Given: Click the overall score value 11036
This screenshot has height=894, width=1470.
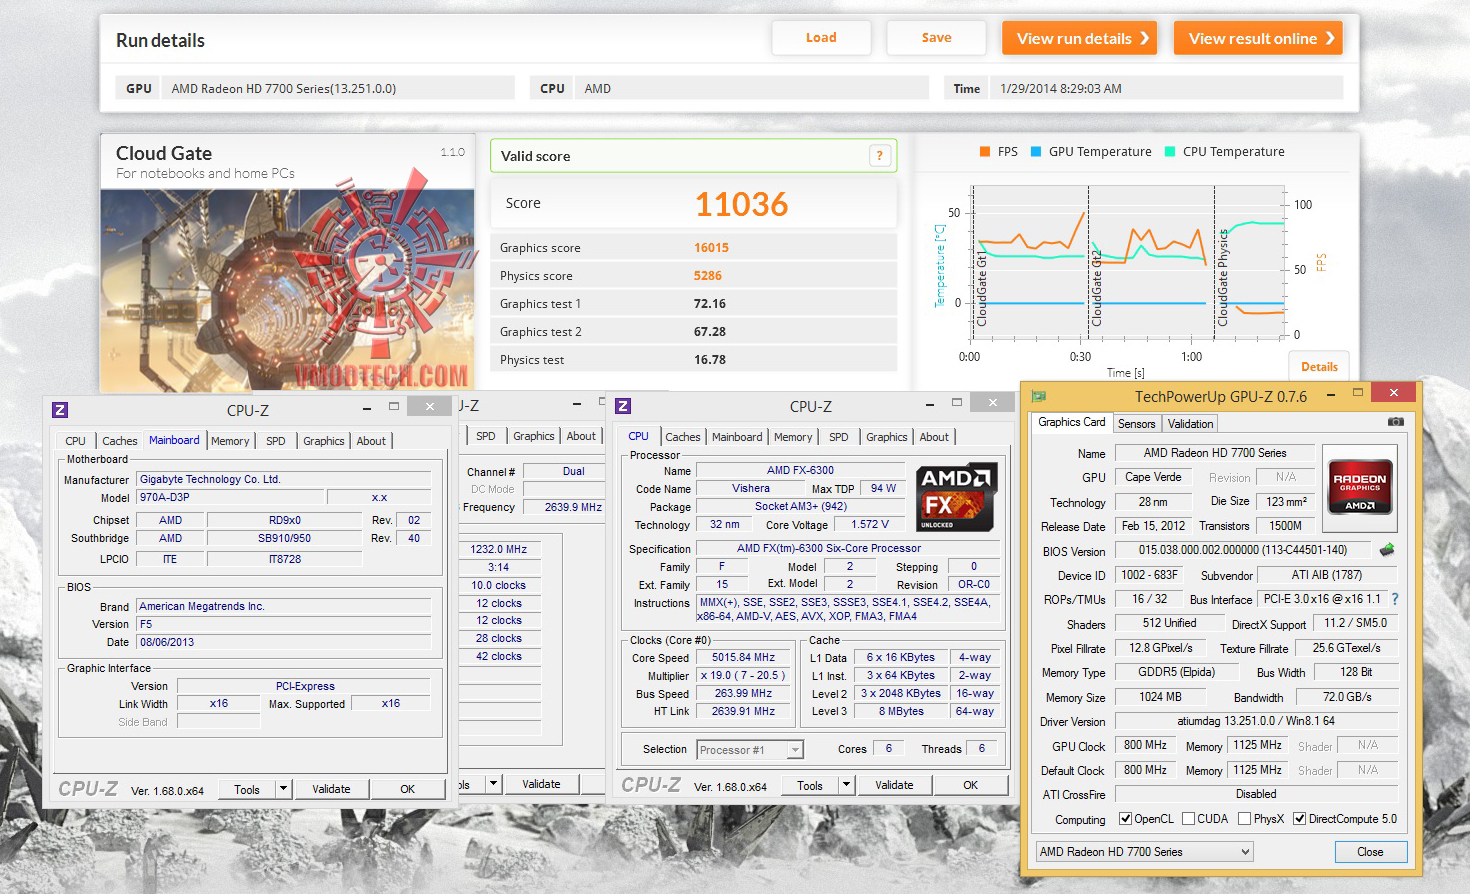Looking at the screenshot, I should 741,204.
